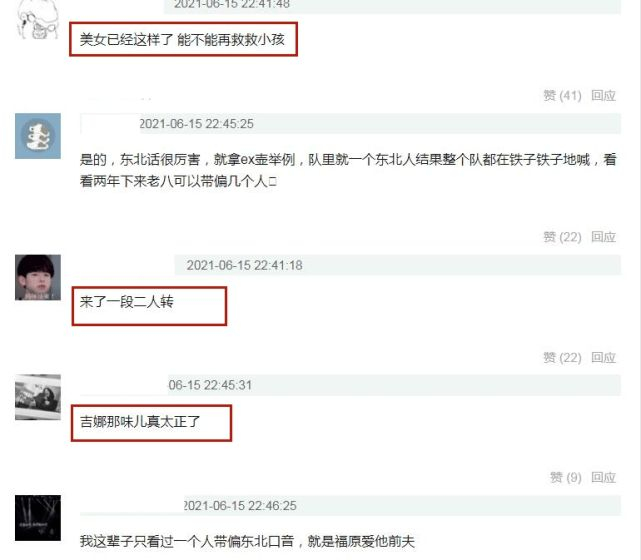Like the comment with 赞 (41)
The image size is (641, 560).
coord(562,96)
